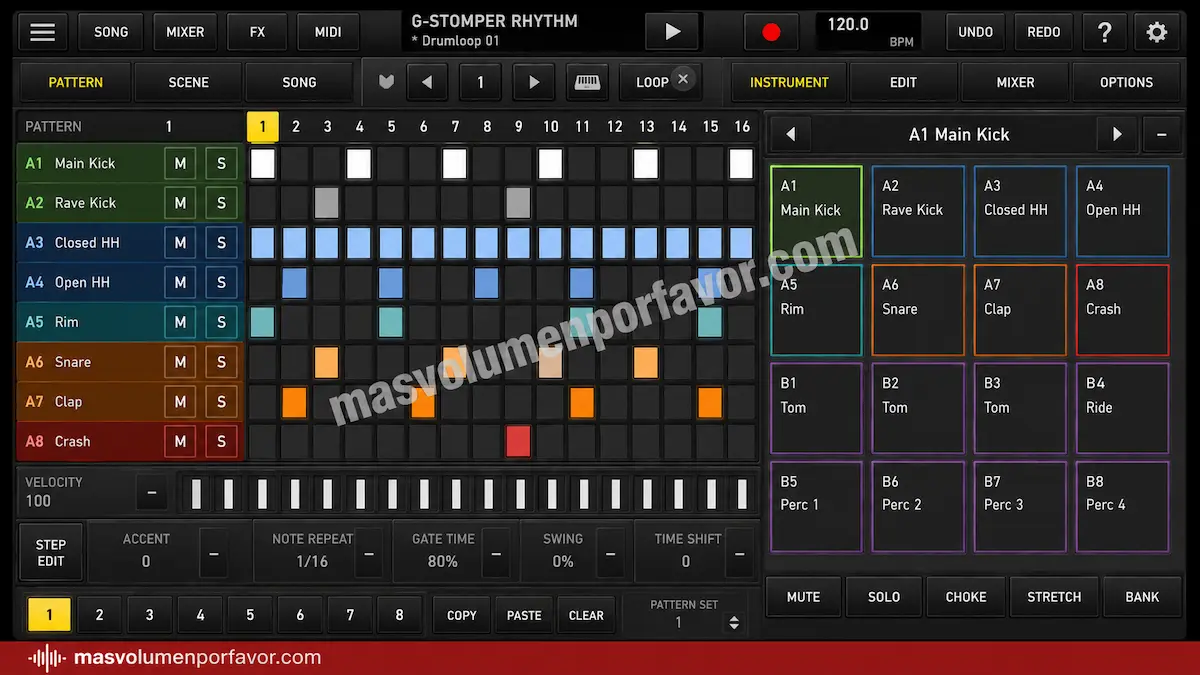This screenshot has height=675, width=1200.
Task: Expand the Note Repeat minus control
Action: [x=369, y=553]
